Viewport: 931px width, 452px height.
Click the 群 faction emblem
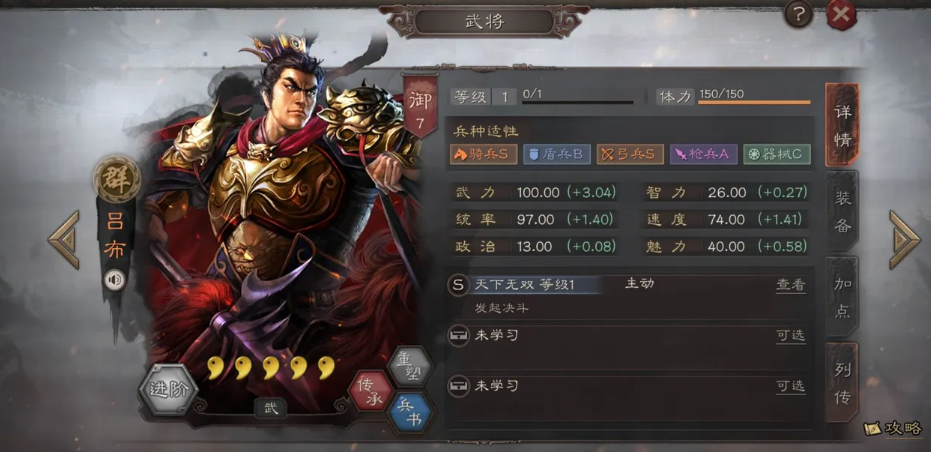(116, 178)
